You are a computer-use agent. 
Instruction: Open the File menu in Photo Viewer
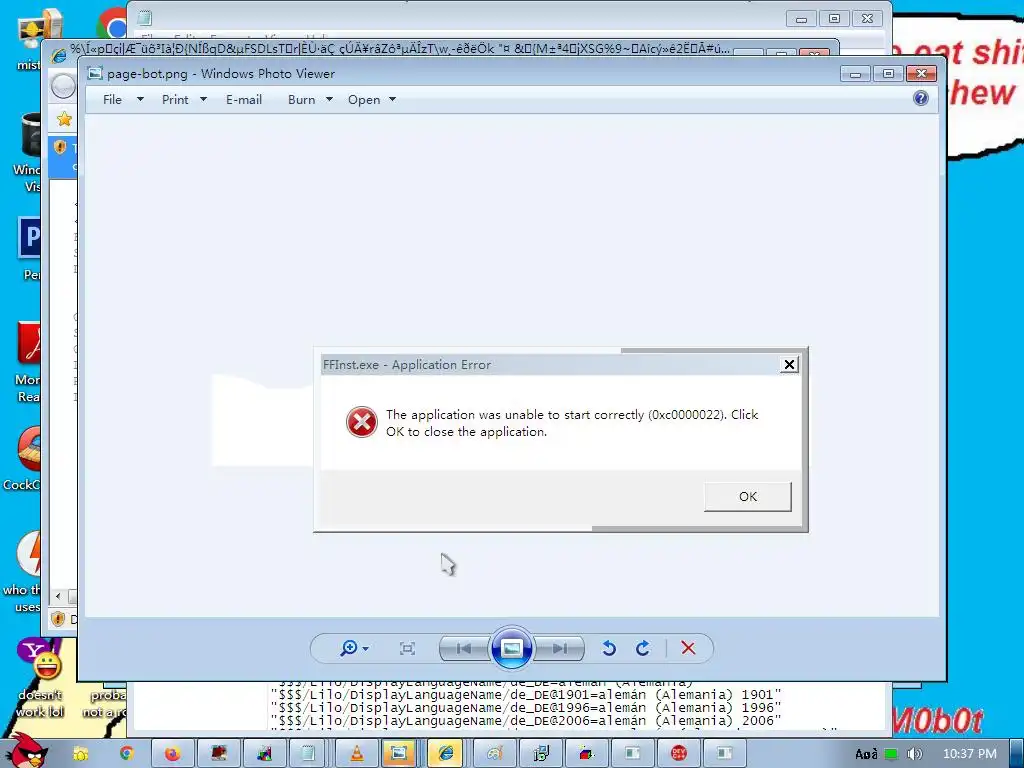coord(112,99)
